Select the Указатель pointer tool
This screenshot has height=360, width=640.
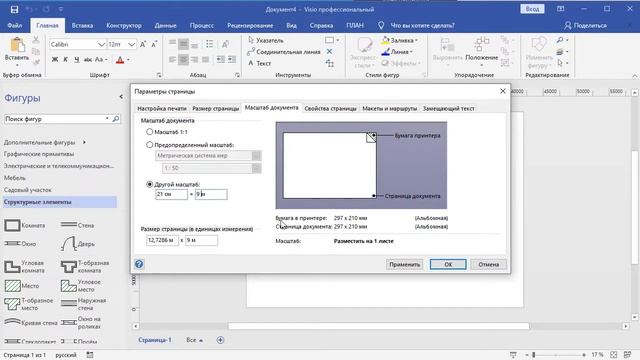(x=266, y=40)
